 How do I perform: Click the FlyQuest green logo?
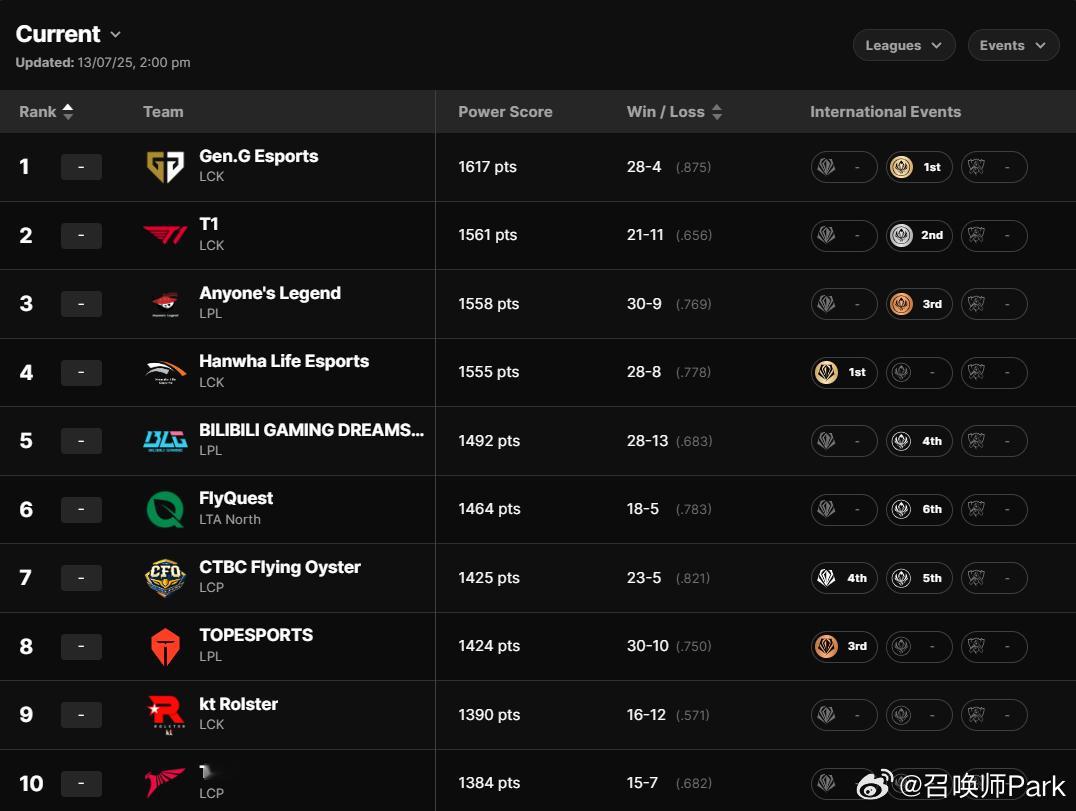coord(165,510)
